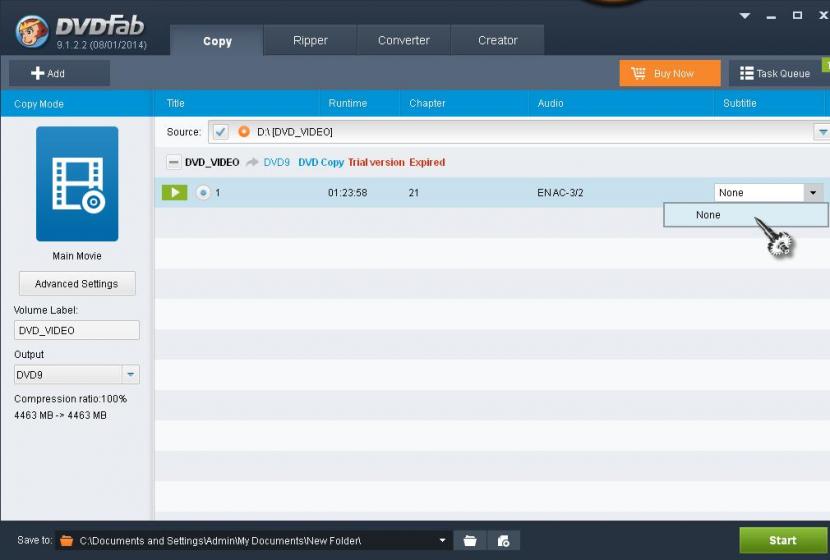
Task: Switch to the Copy tab
Action: [217, 41]
